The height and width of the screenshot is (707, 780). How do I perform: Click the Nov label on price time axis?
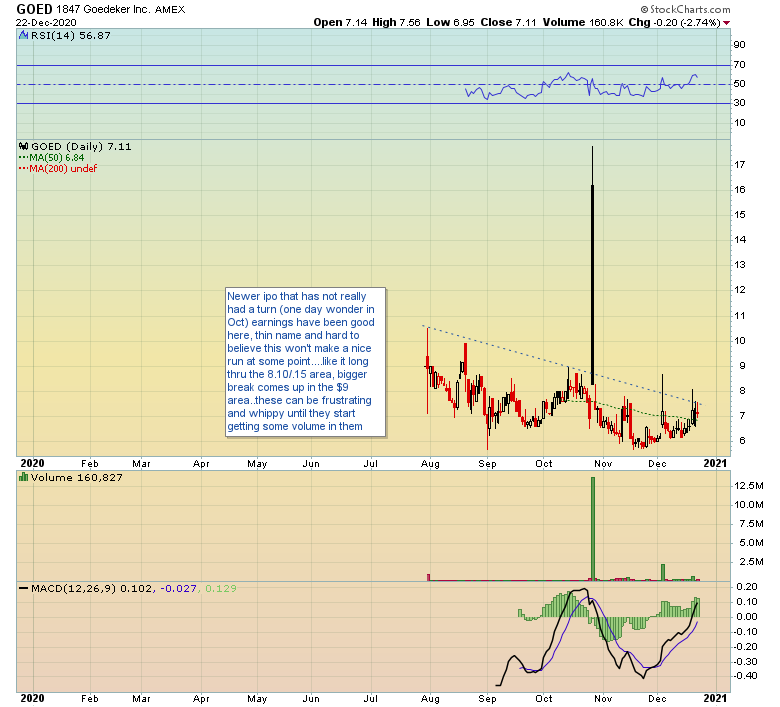click(x=603, y=464)
